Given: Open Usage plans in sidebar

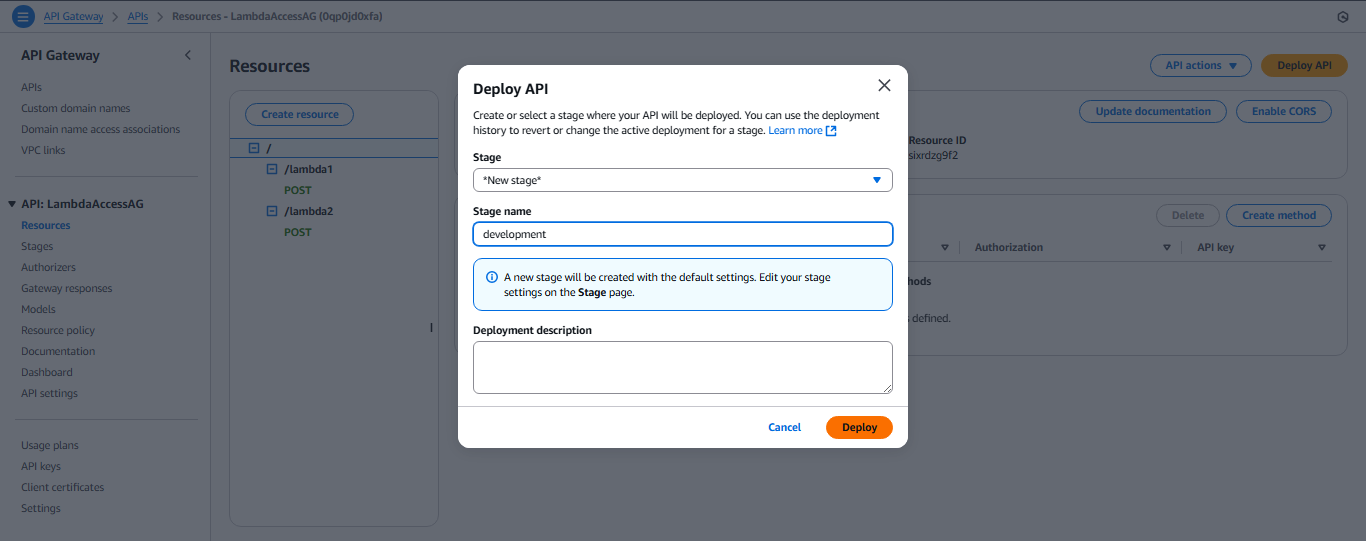Looking at the screenshot, I should (50, 445).
